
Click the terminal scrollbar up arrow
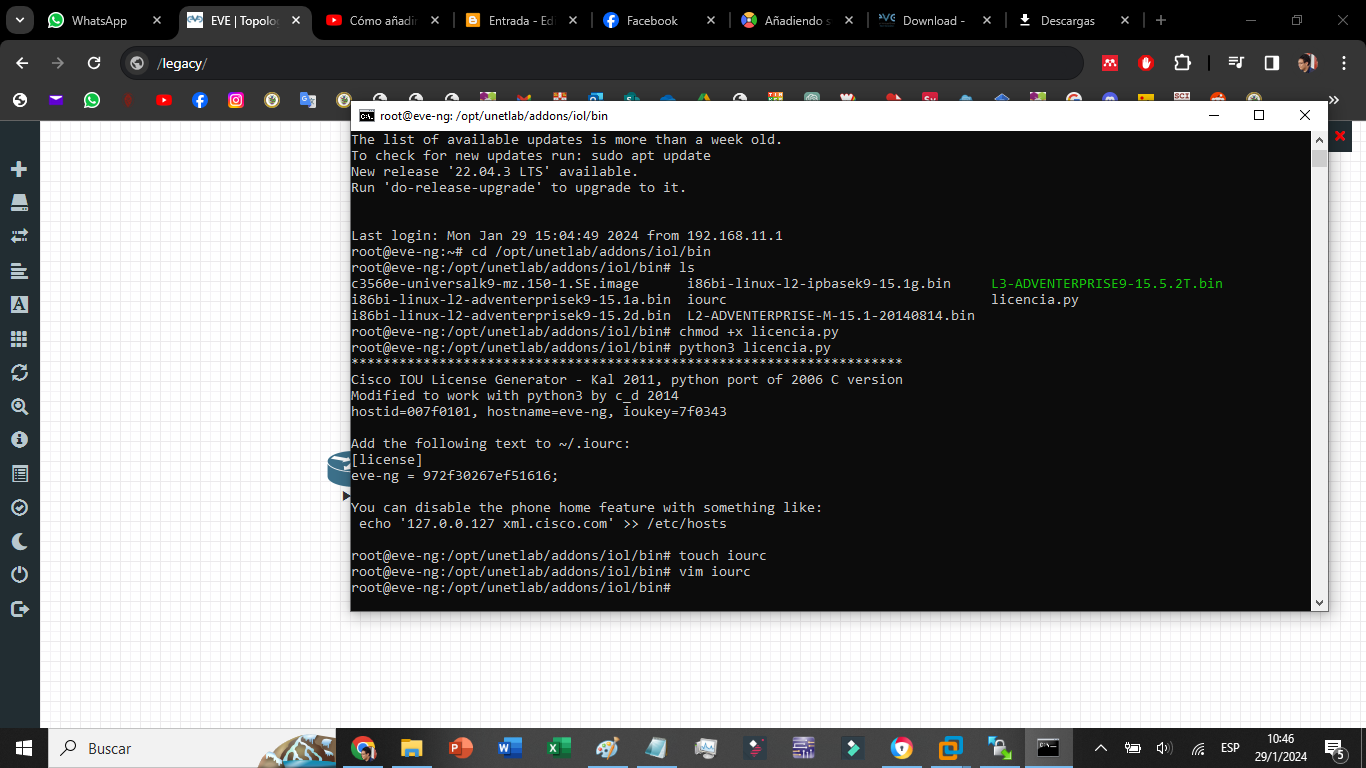pos(1319,140)
